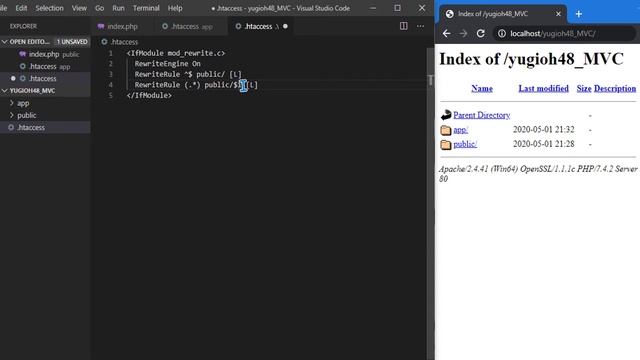This screenshot has width=640, height=360.
Task: Click the site information icon in address bar
Action: tap(502, 33)
